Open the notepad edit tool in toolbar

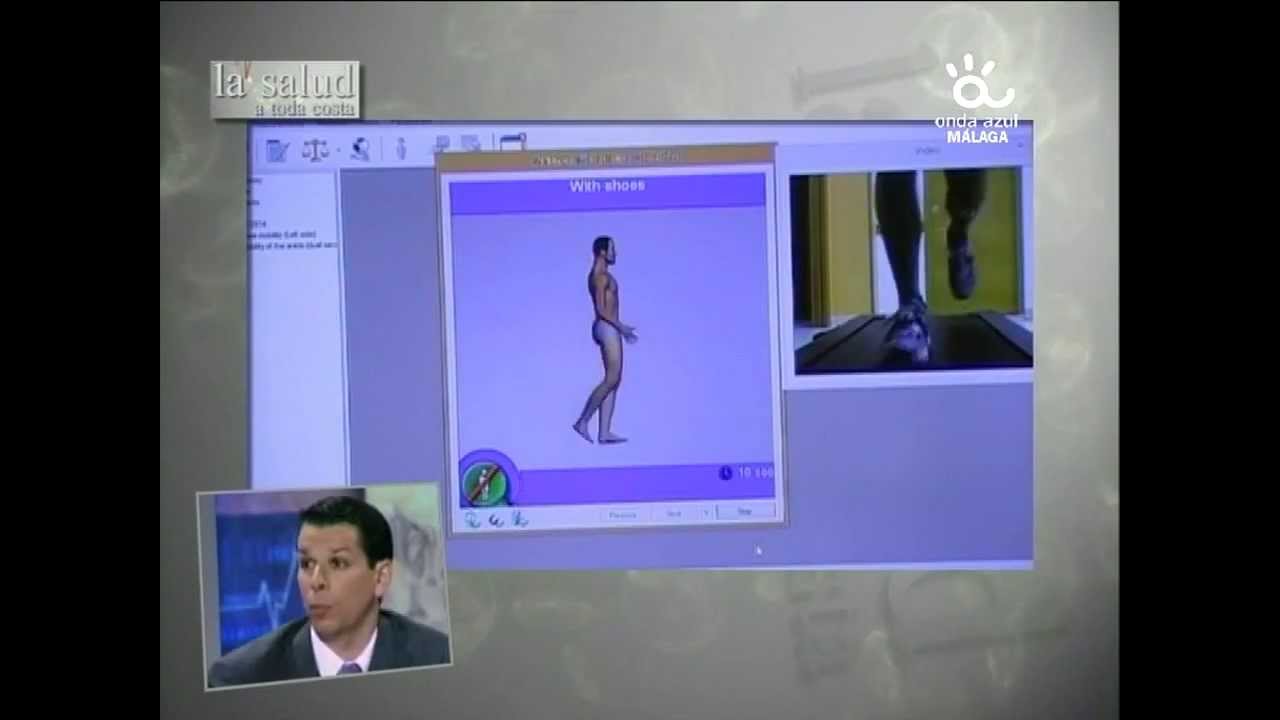(x=277, y=150)
